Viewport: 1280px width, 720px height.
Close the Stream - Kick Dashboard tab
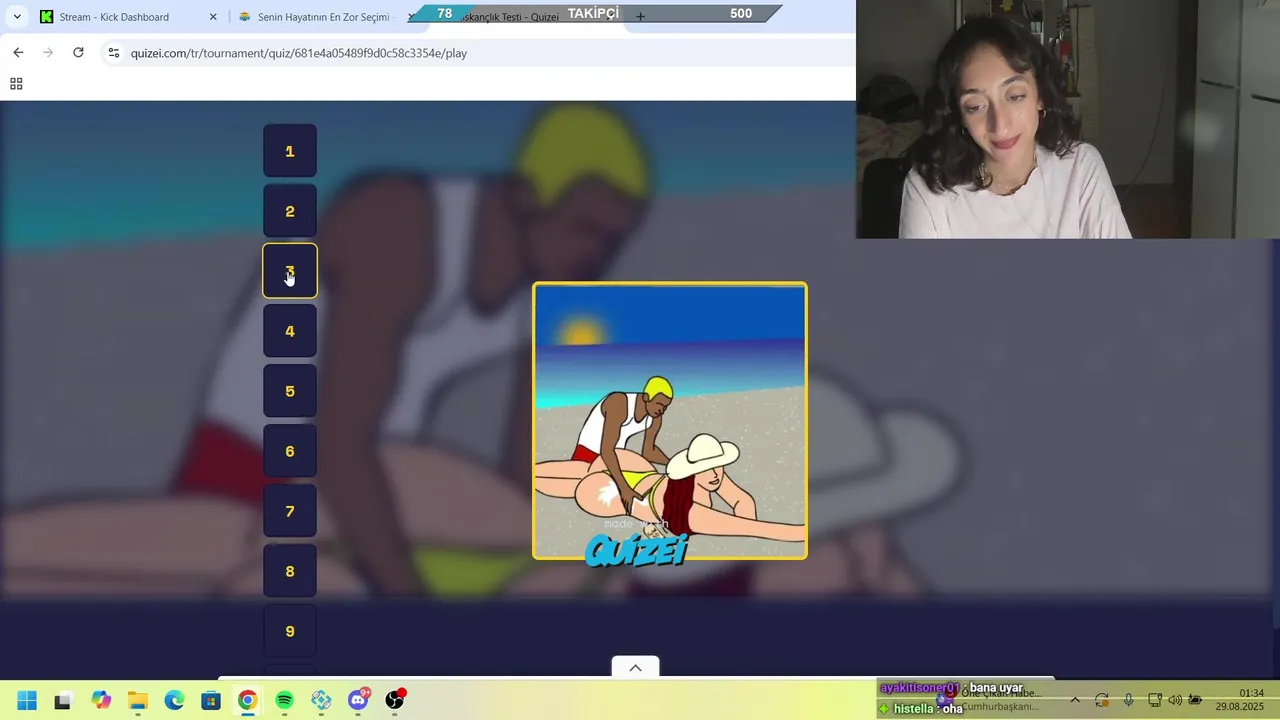click(x=213, y=17)
